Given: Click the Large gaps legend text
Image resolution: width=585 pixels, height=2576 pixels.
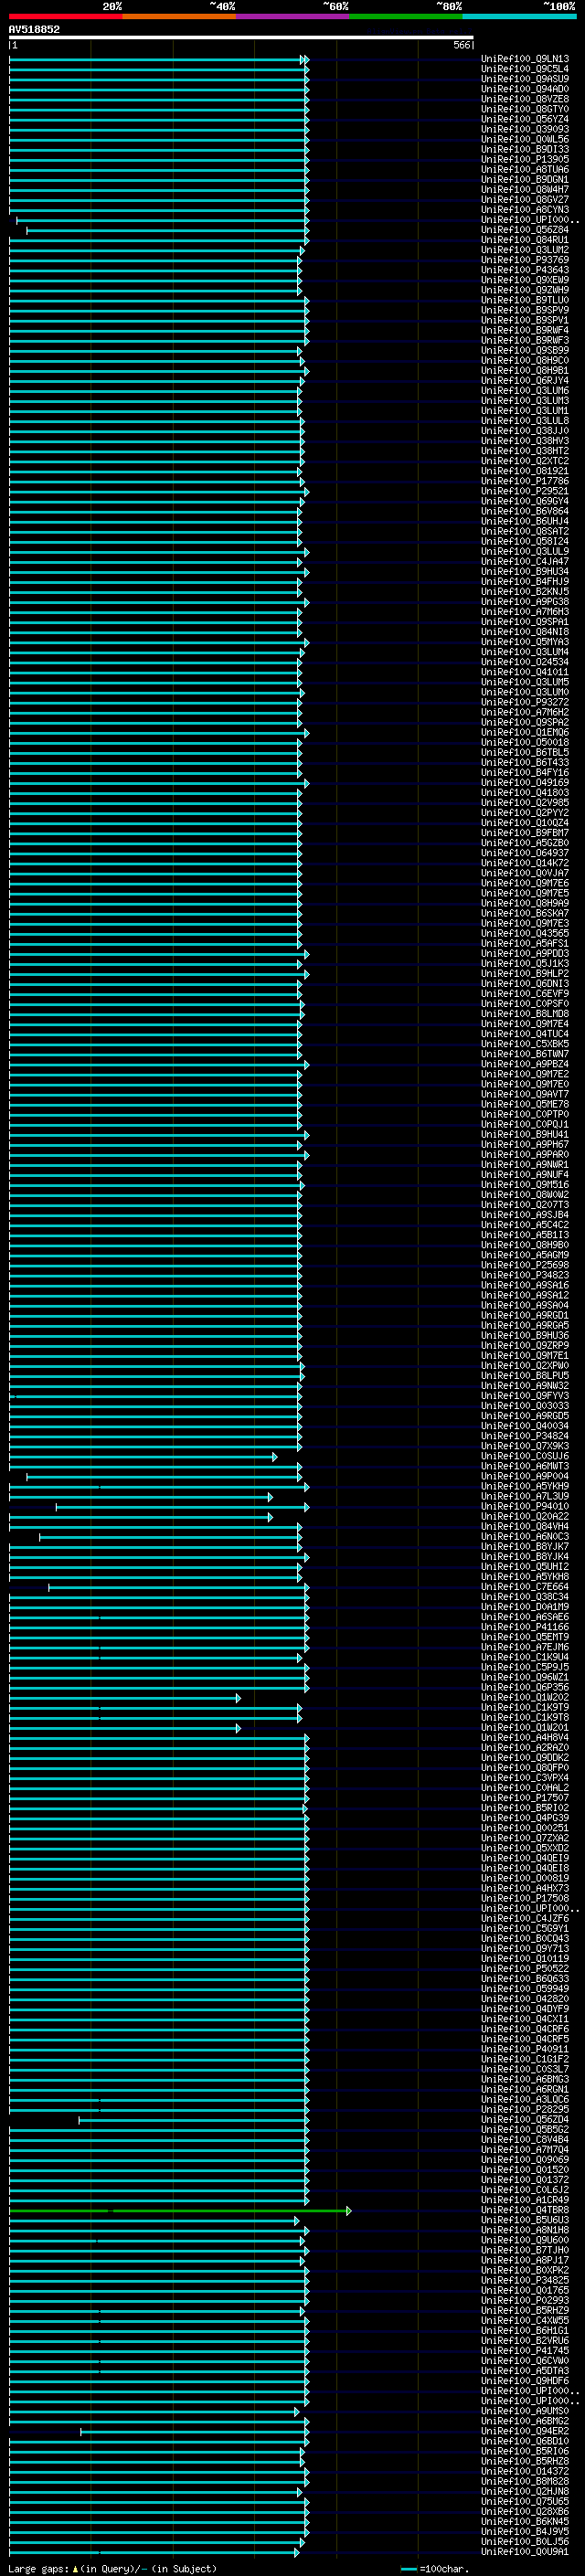Looking at the screenshot, I should click(x=112, y=2569).
